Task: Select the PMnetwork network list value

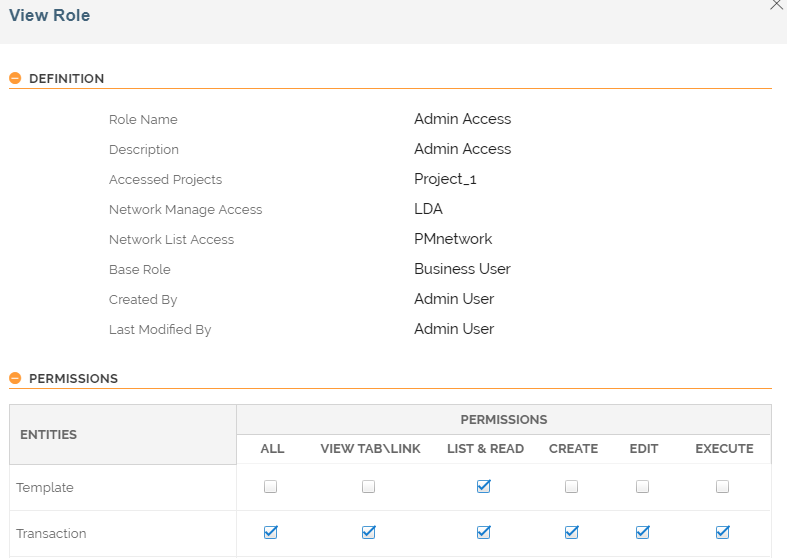Action: [453, 239]
